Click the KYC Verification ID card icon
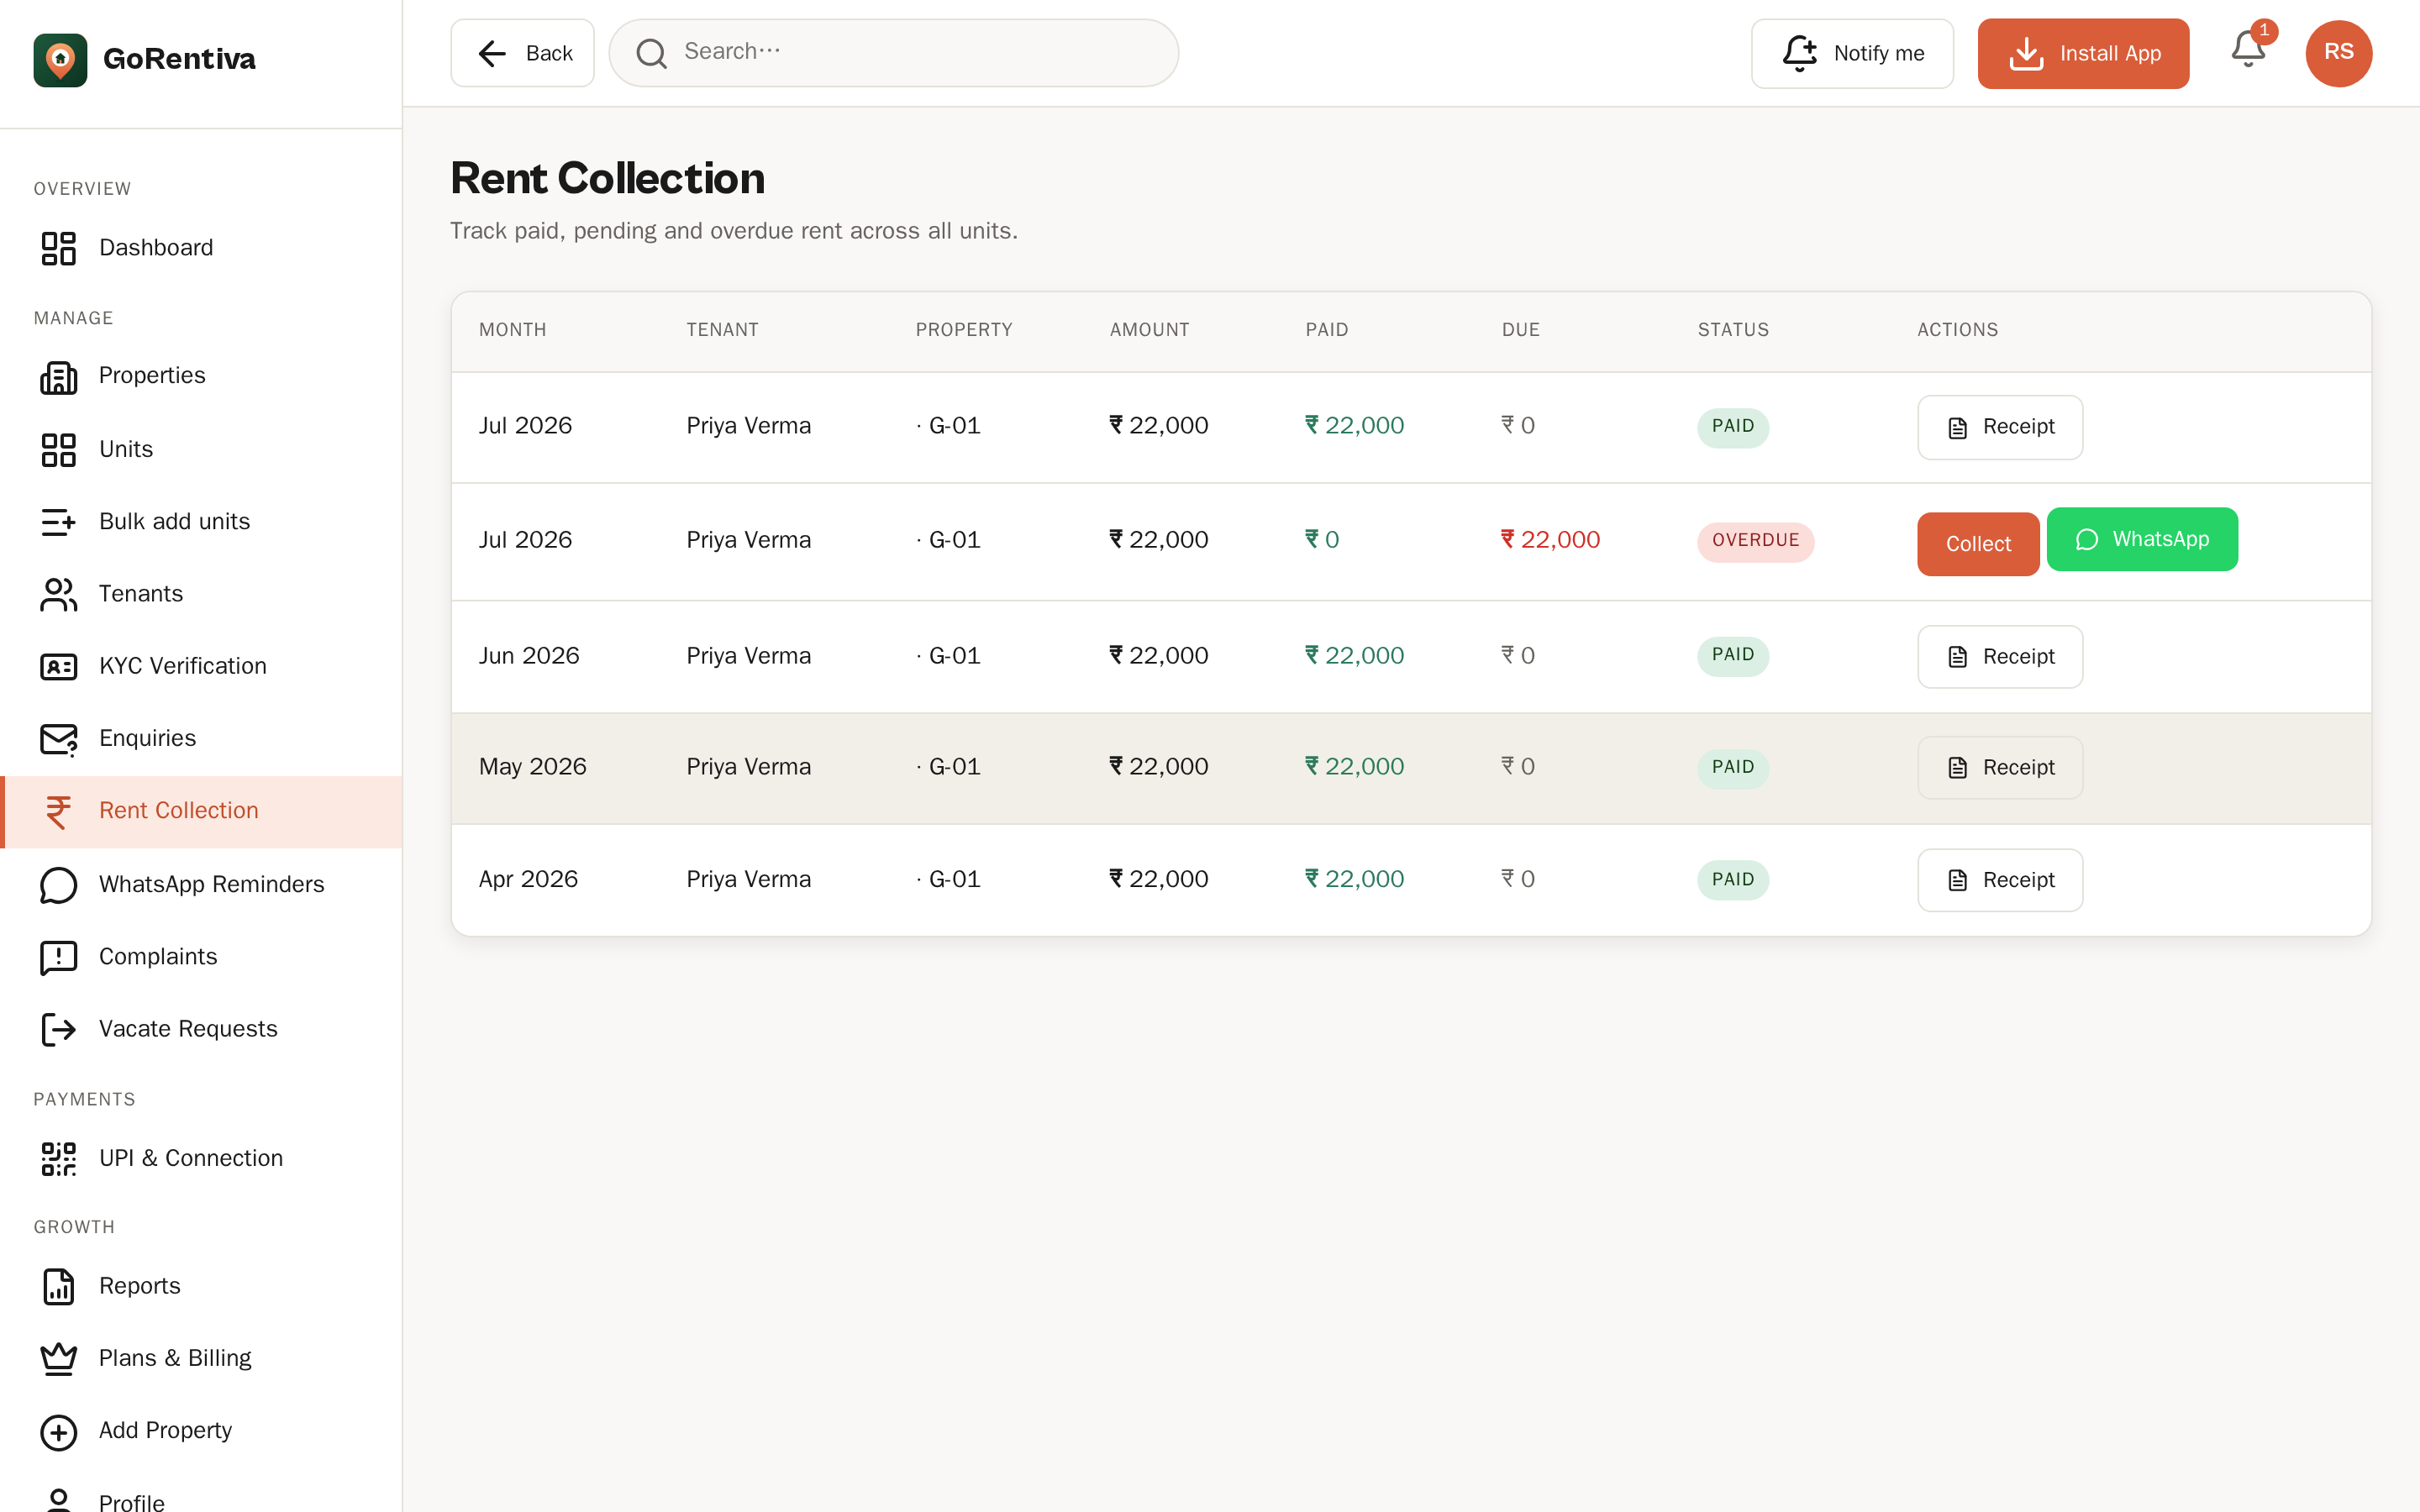 point(58,667)
